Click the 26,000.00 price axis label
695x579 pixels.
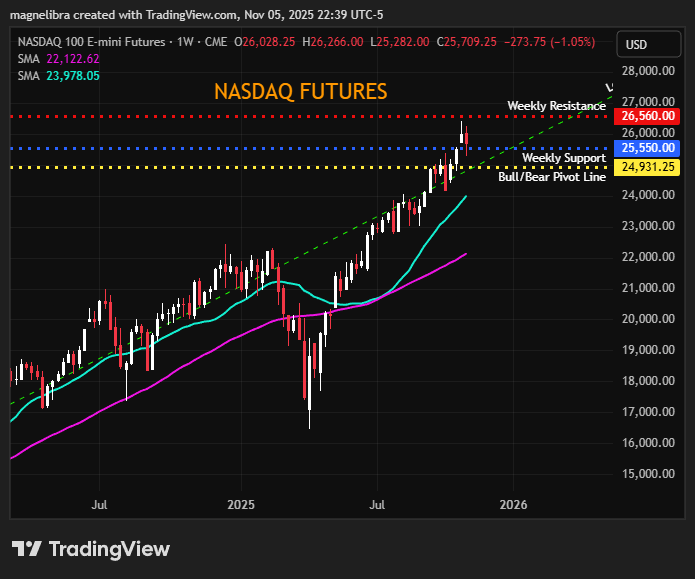648,133
